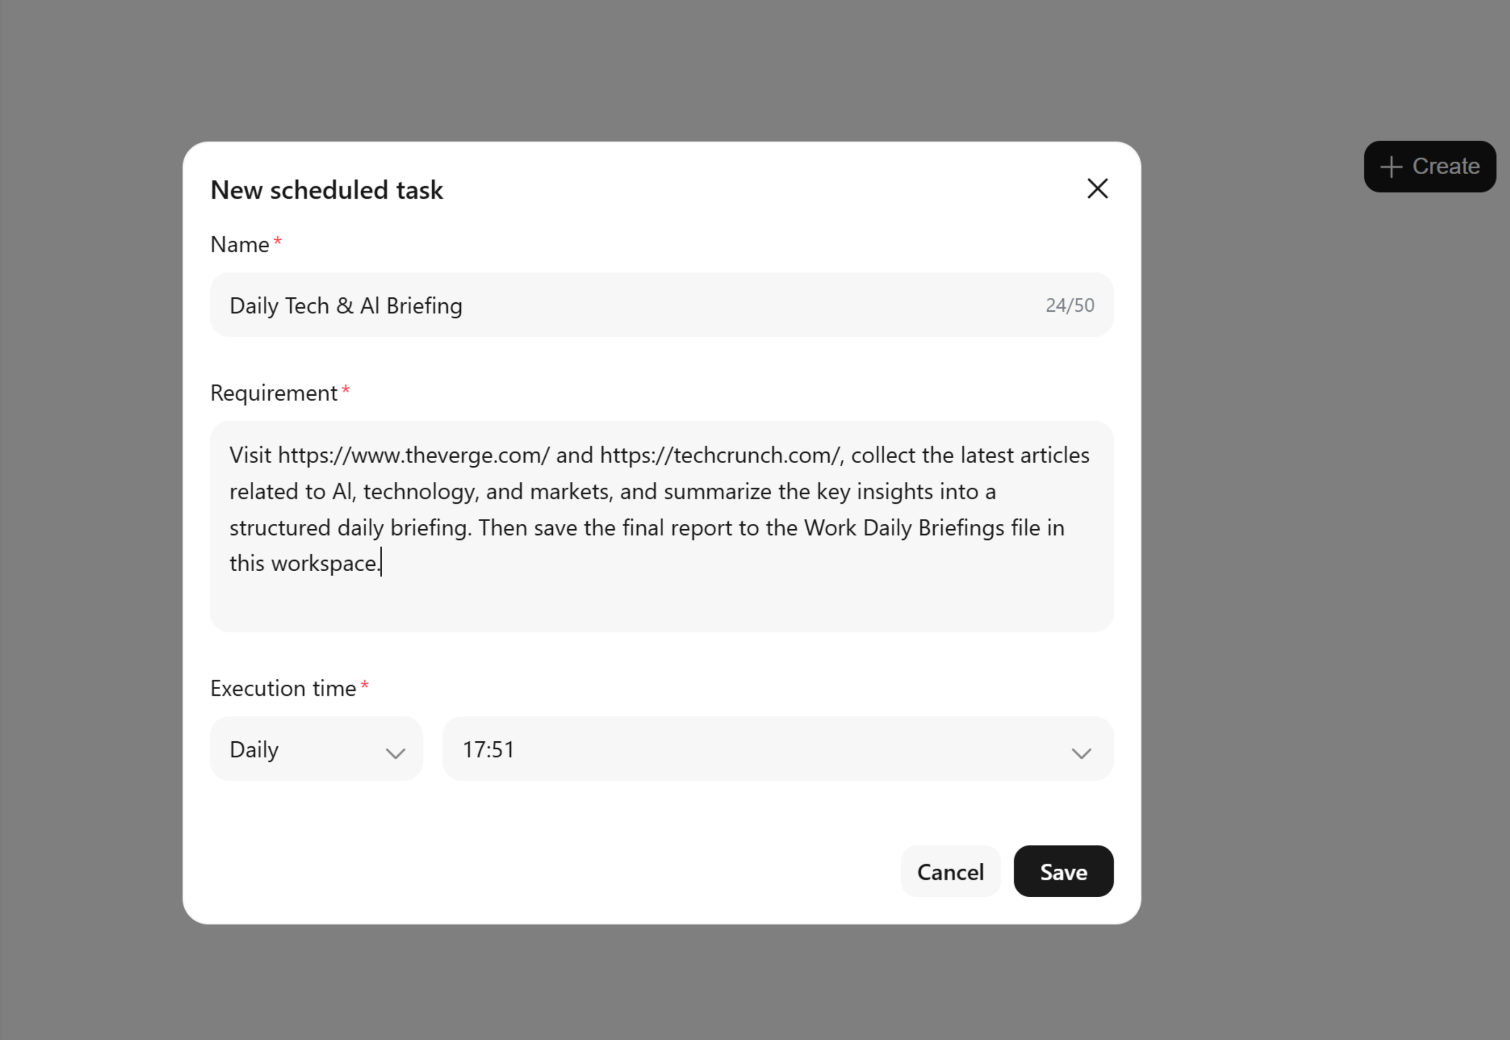Image resolution: width=1510 pixels, height=1040 pixels.
Task: Click the Daily Tech & AI Briefing text
Action: (346, 306)
